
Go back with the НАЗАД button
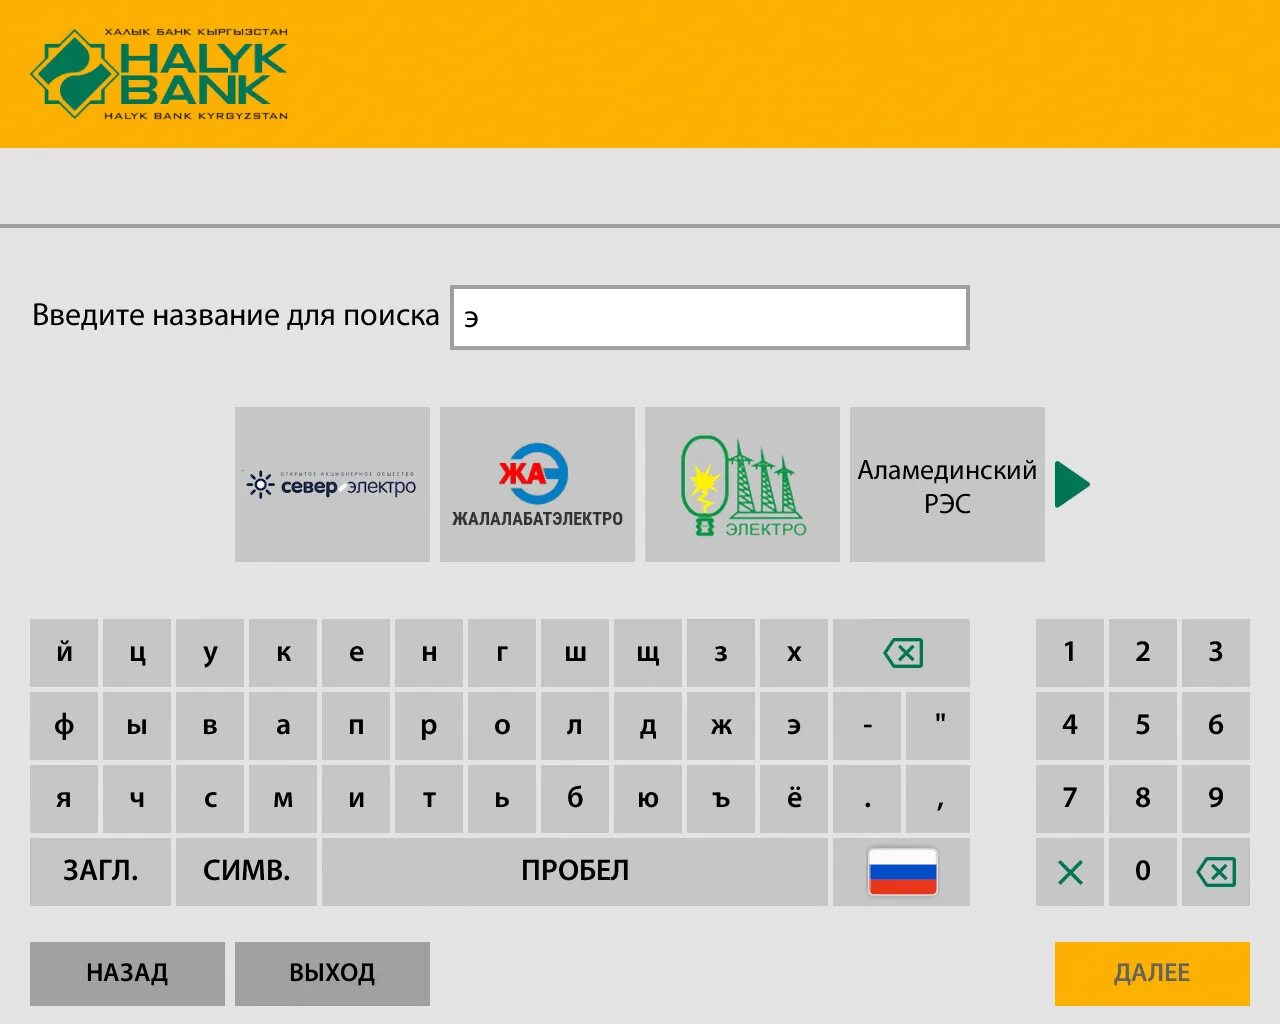coord(127,973)
